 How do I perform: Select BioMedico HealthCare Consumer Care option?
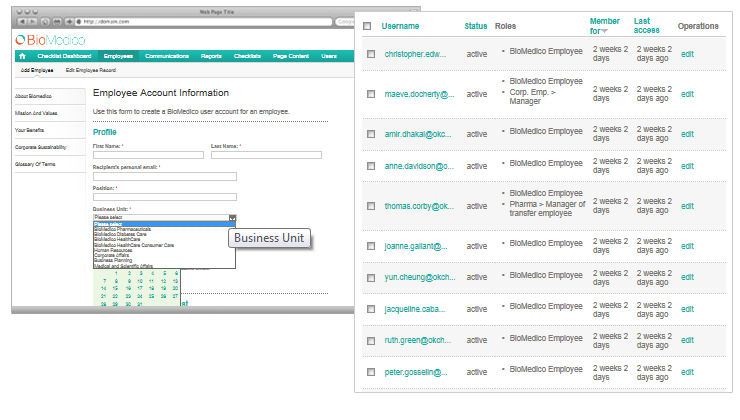pos(134,245)
